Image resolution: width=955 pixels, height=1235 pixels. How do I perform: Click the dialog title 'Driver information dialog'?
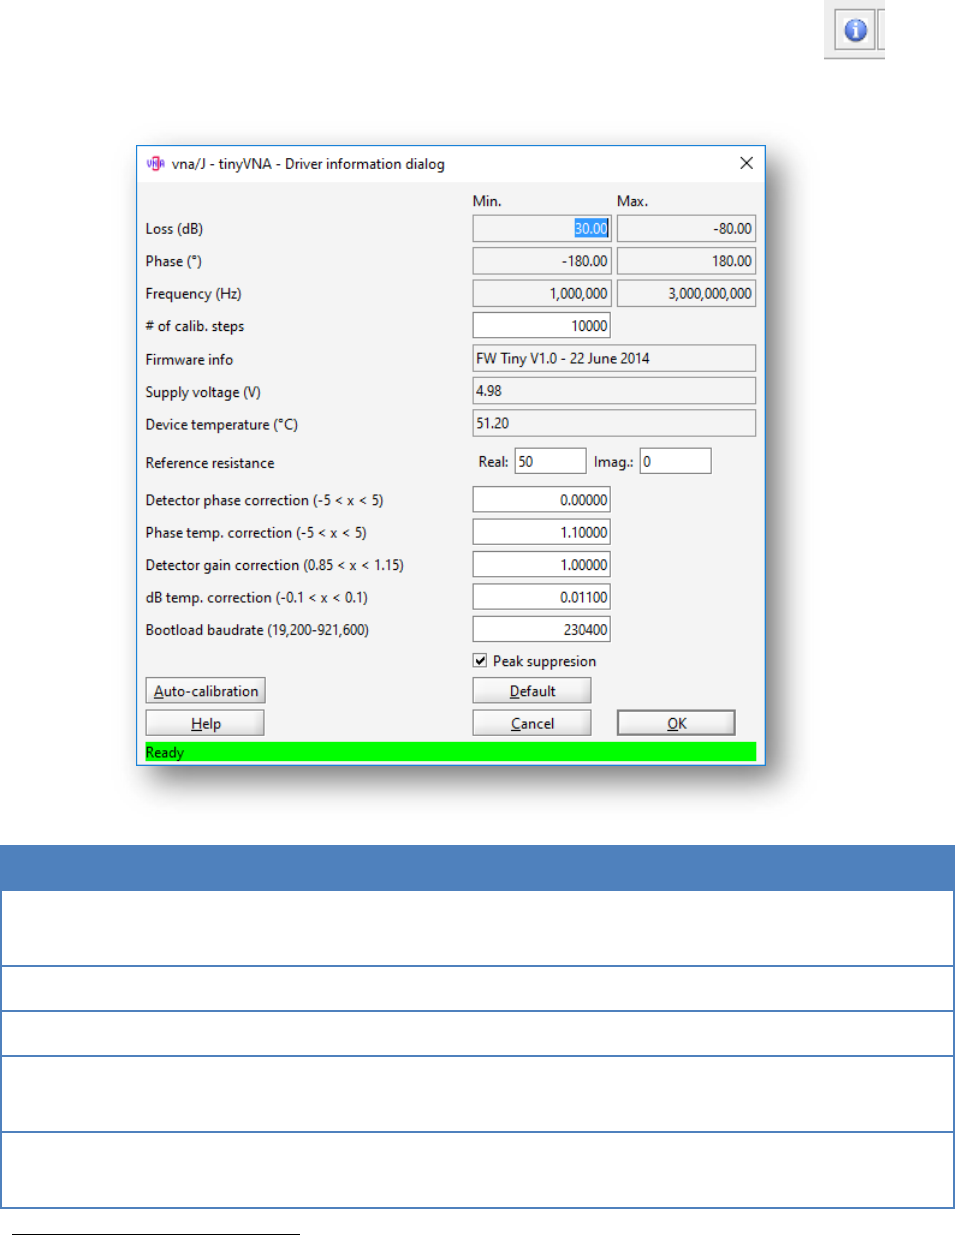tap(365, 163)
